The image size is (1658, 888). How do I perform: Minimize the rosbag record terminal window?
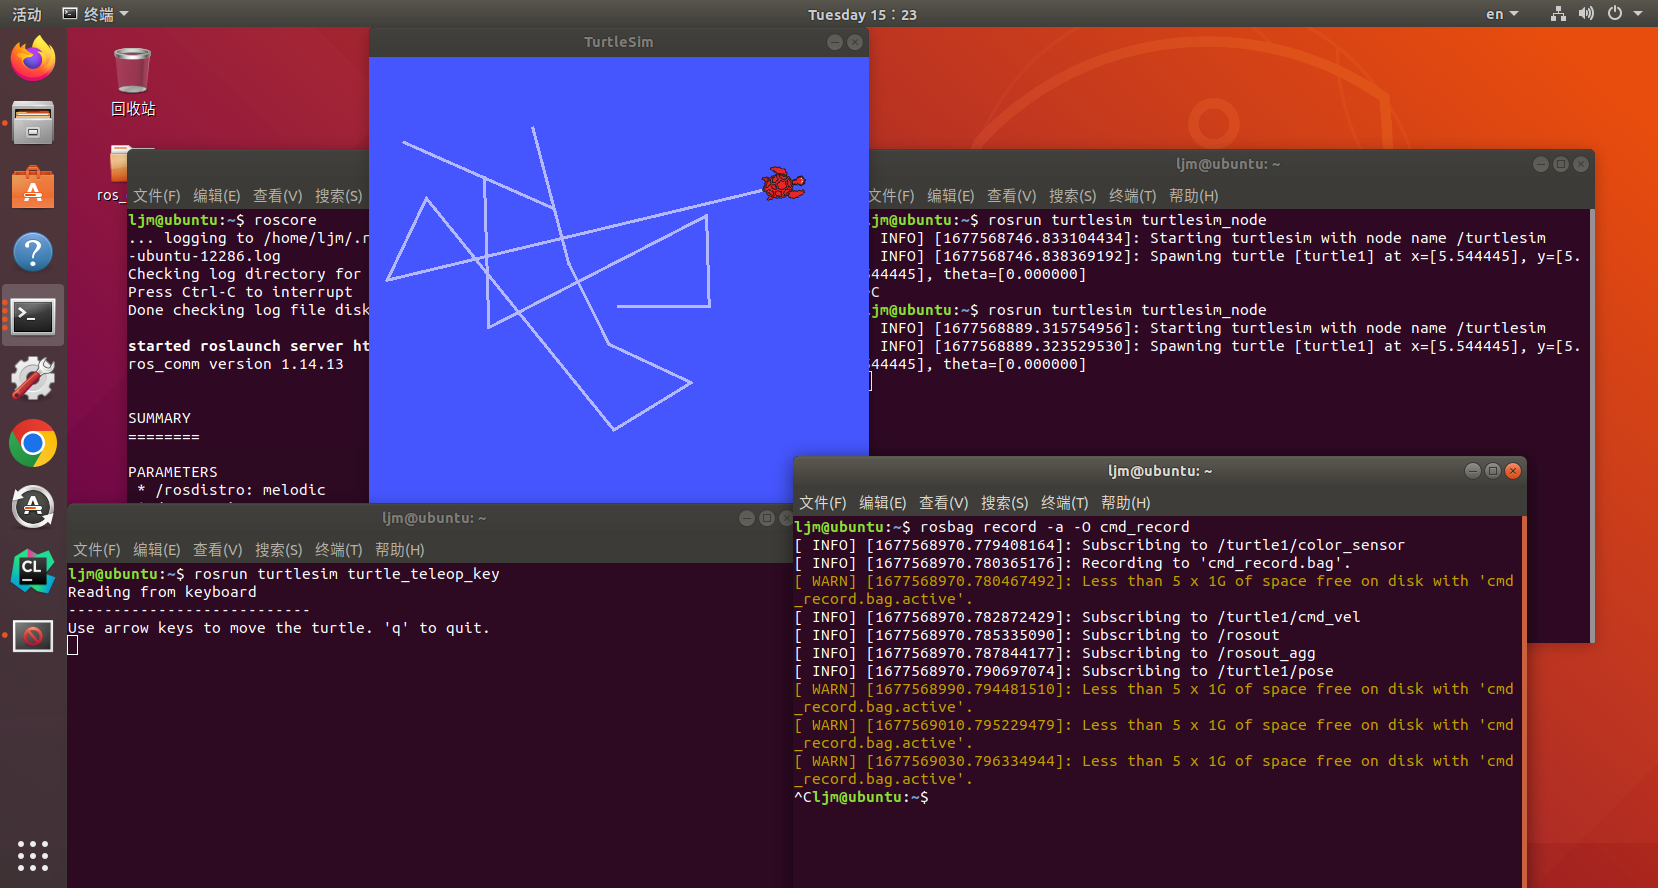point(1473,471)
